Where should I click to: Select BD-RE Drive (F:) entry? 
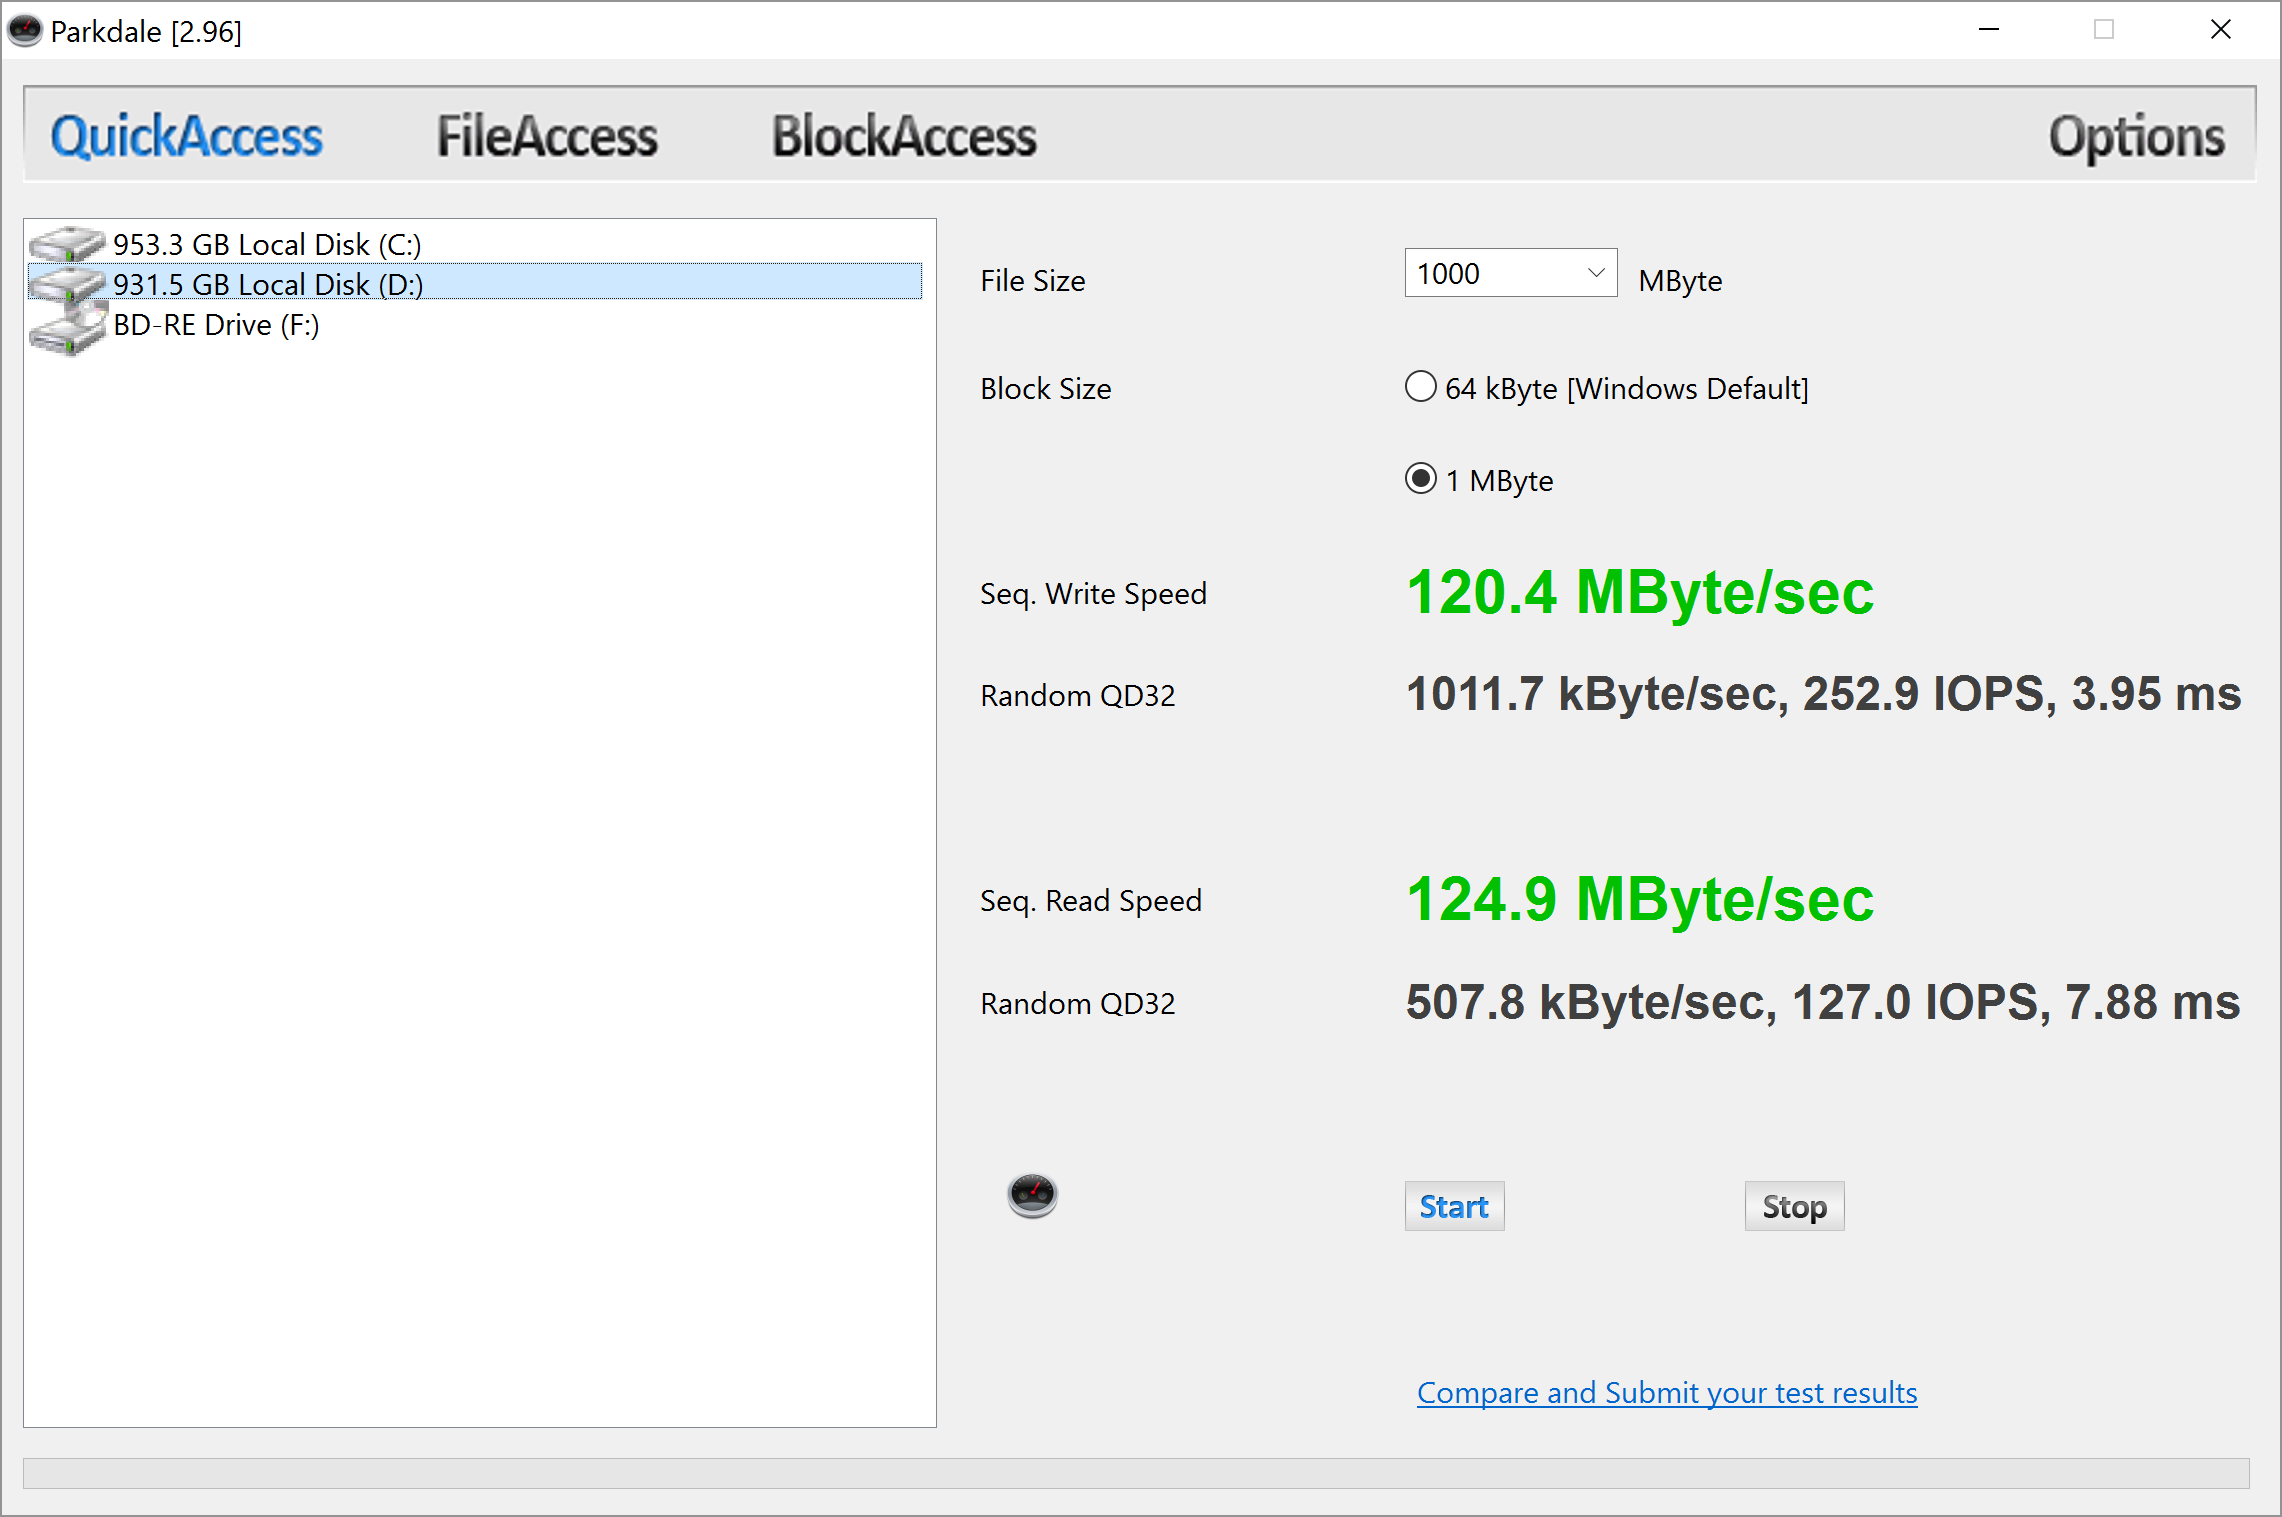[216, 325]
